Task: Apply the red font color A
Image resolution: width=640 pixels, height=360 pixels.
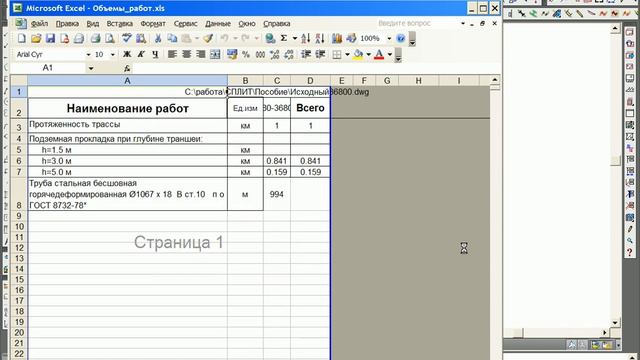Action: 379,54
